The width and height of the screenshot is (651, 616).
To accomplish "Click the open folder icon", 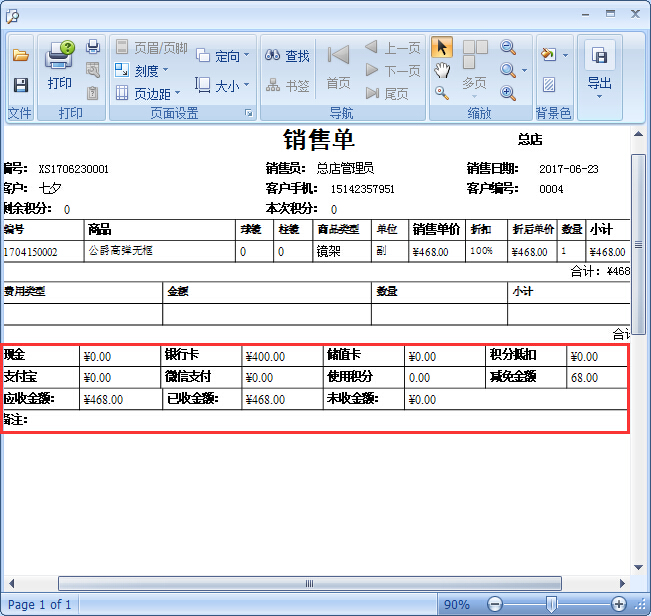I will click(x=20, y=55).
